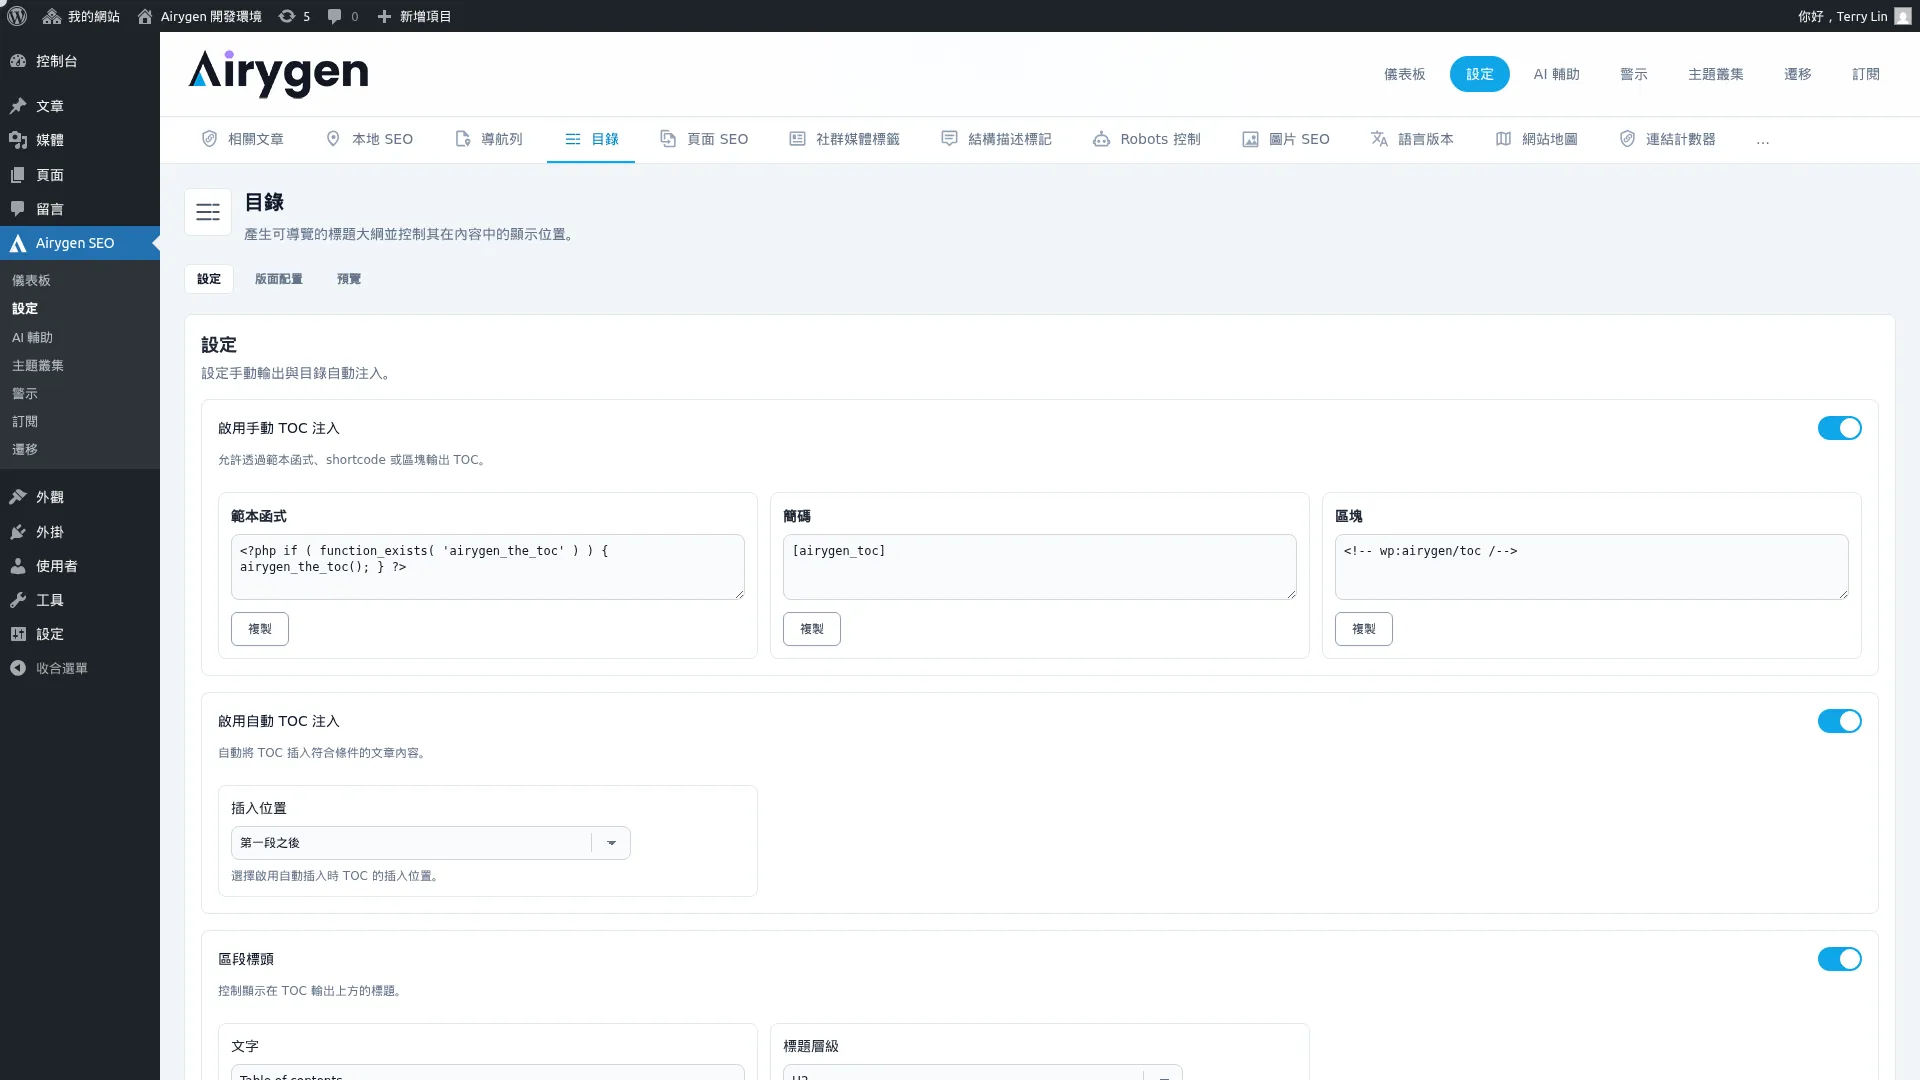Viewport: 1920px width, 1080px height.
Task: Open 主題叢集 in the sidebar submenu
Action: (x=38, y=366)
